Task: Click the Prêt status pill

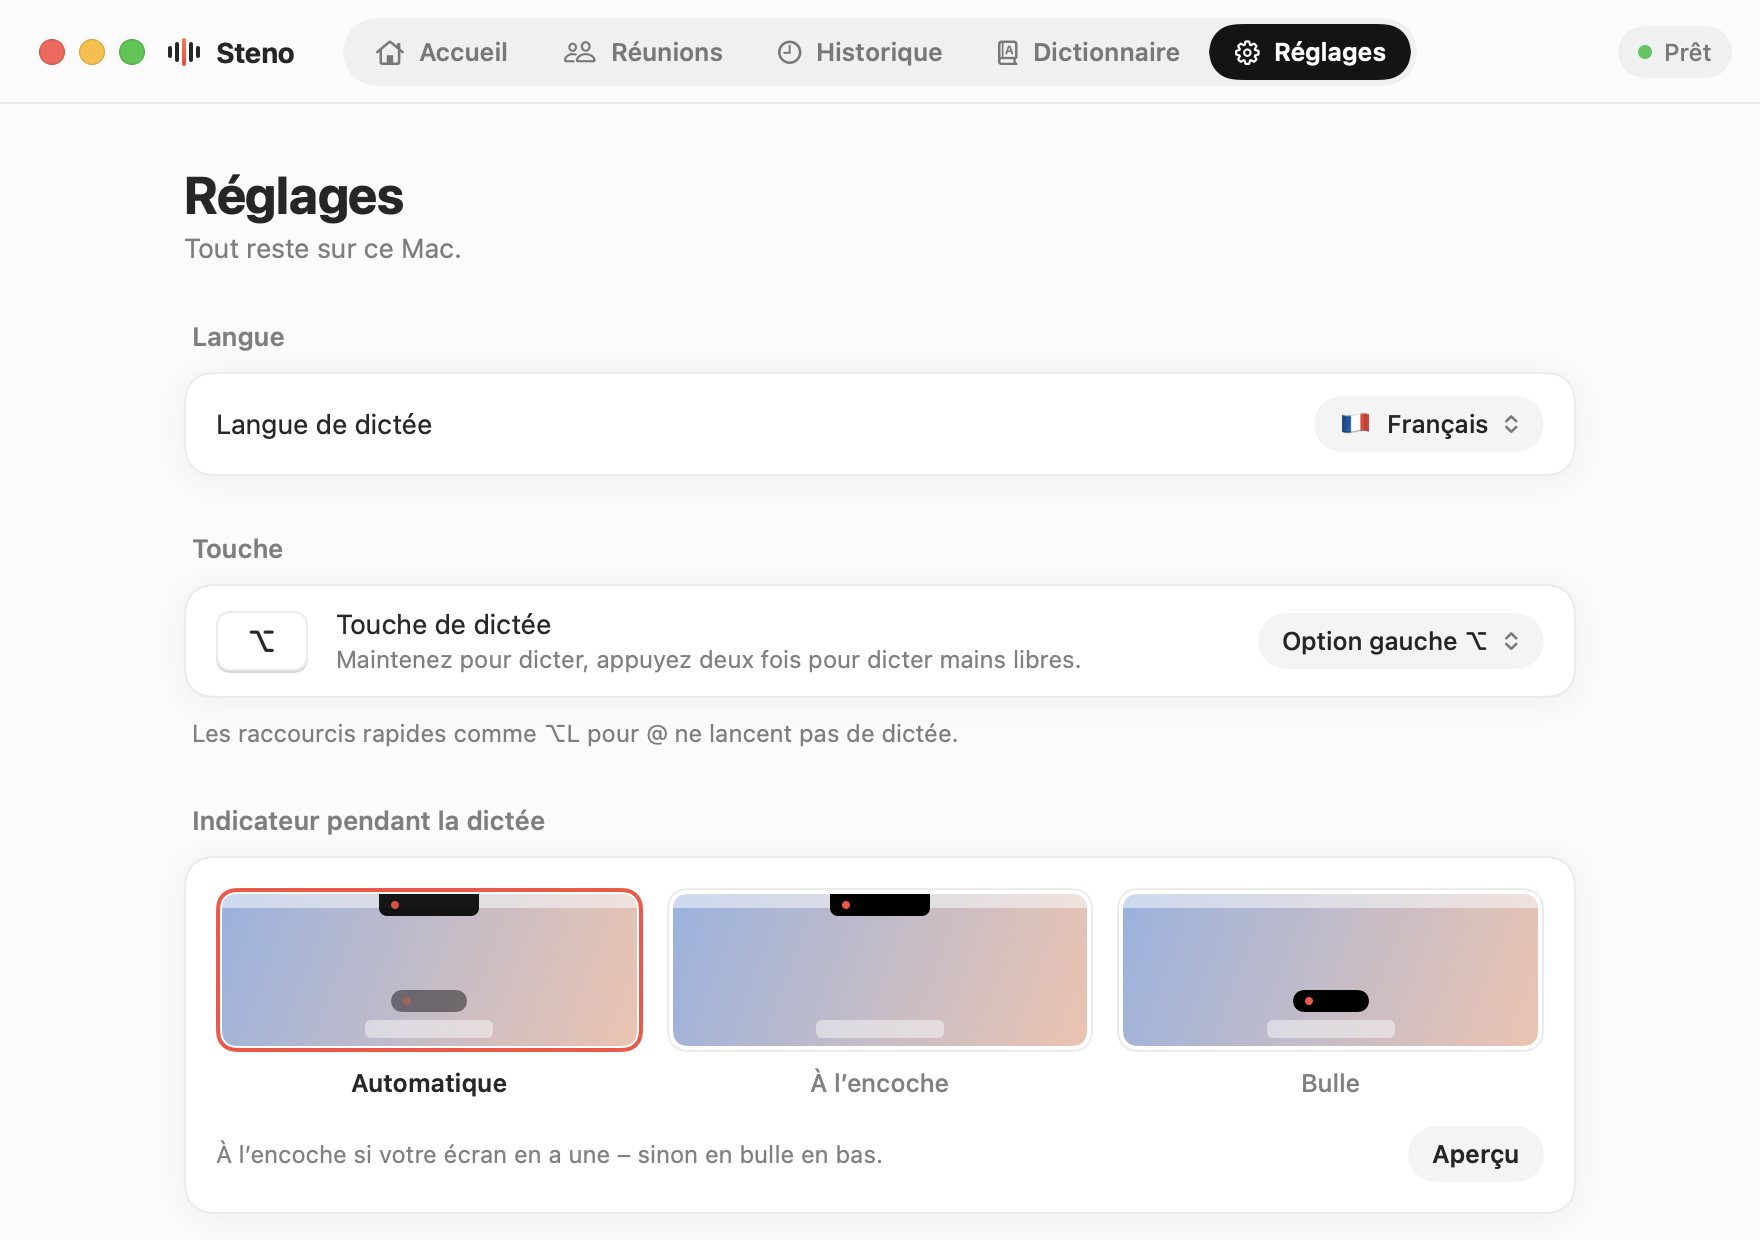Action: pyautogui.click(x=1674, y=52)
